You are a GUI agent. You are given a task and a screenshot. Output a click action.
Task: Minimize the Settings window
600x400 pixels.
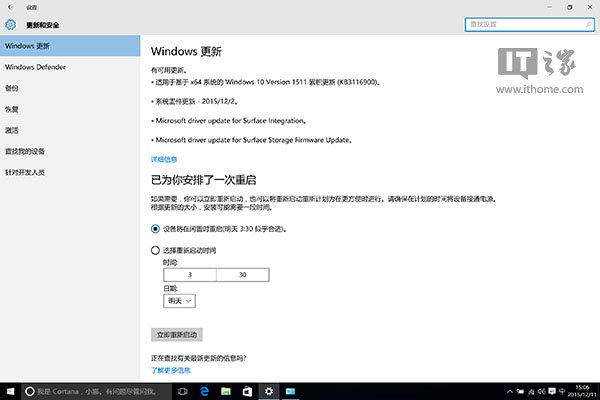click(x=550, y=7)
